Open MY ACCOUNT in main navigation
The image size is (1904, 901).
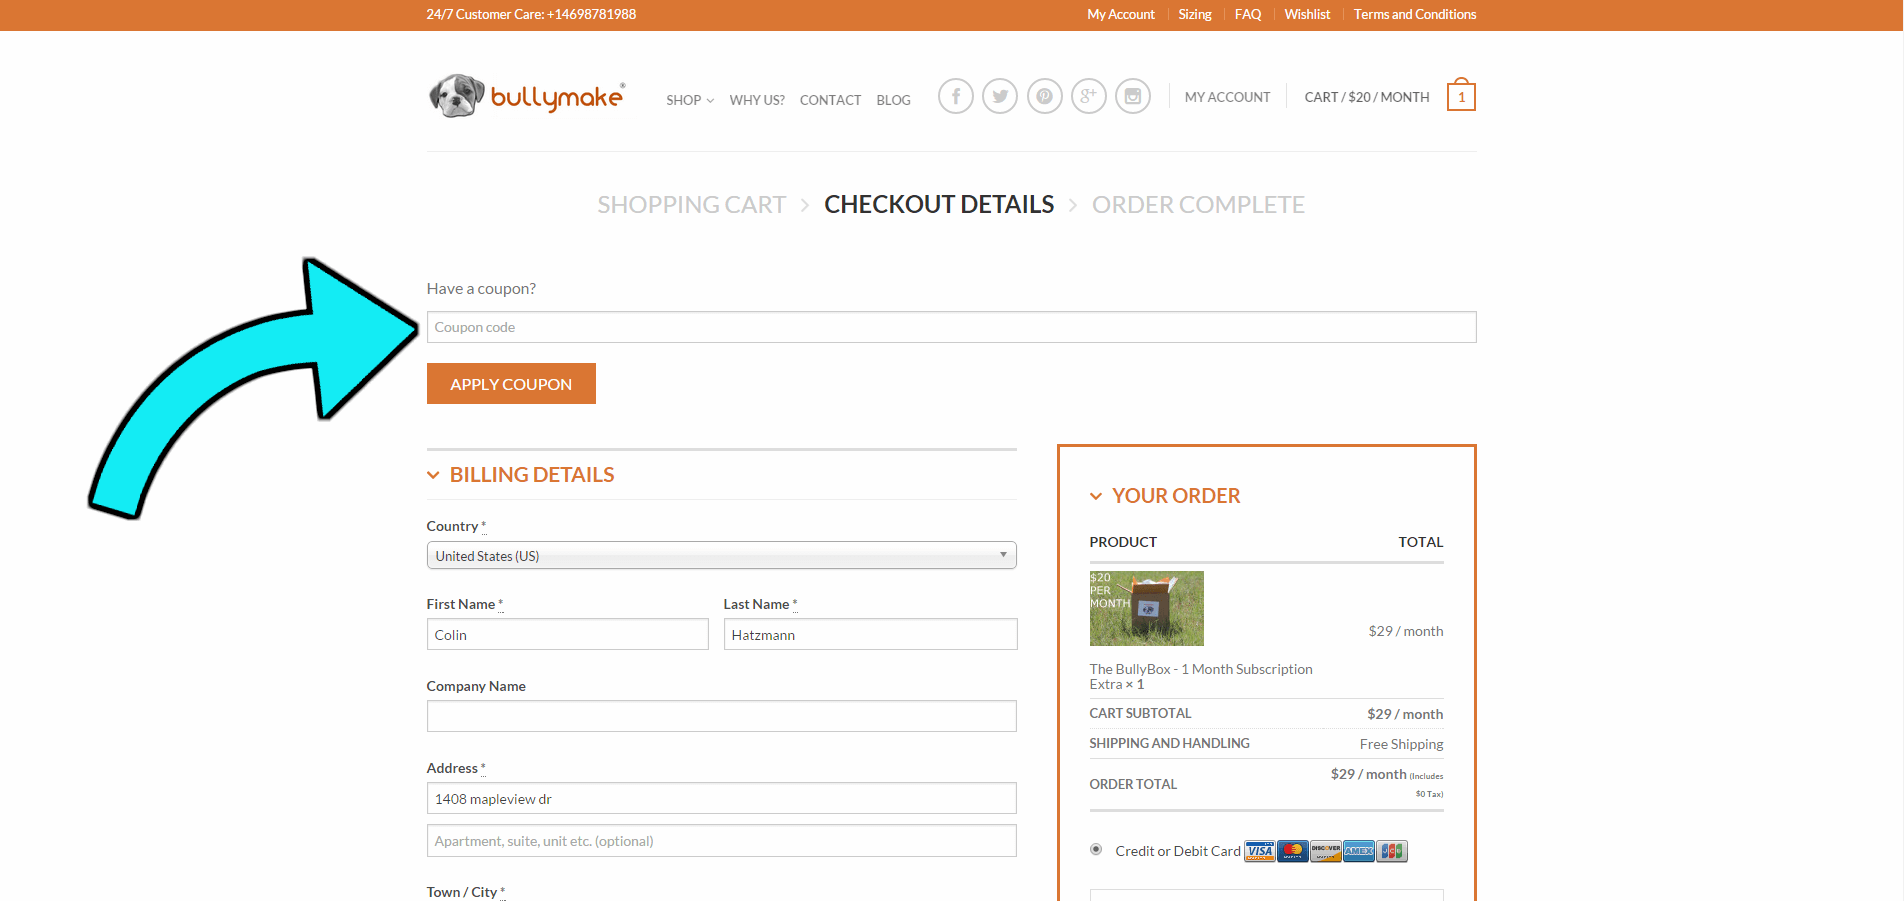coord(1227,97)
